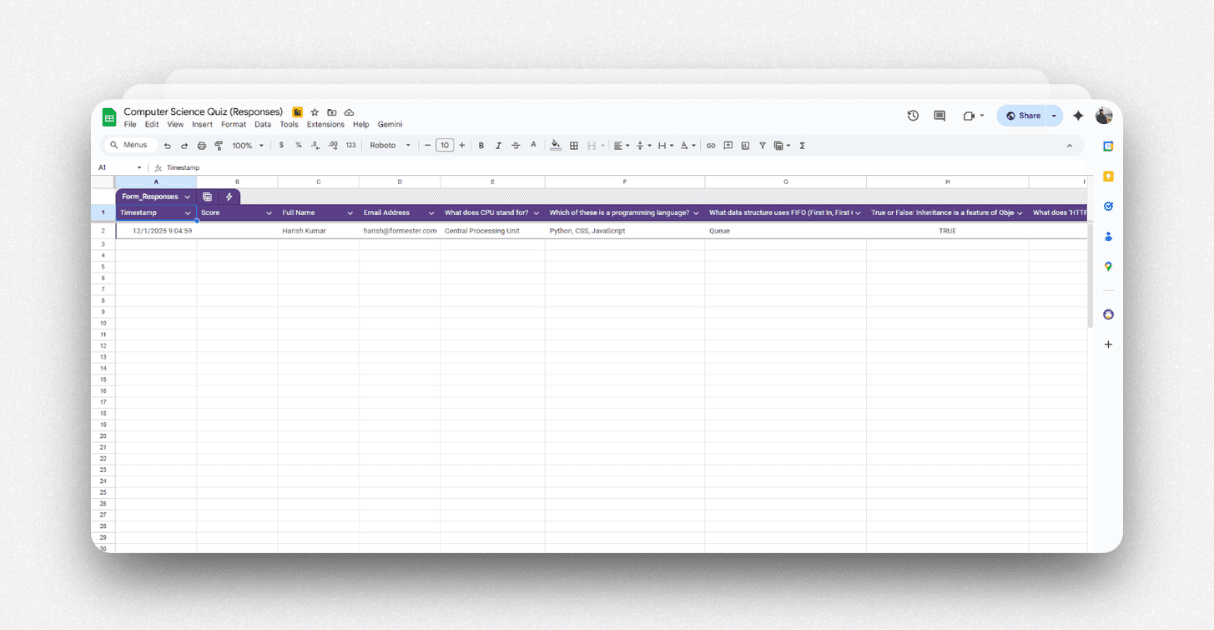Click the Share button

pyautogui.click(x=1028, y=115)
